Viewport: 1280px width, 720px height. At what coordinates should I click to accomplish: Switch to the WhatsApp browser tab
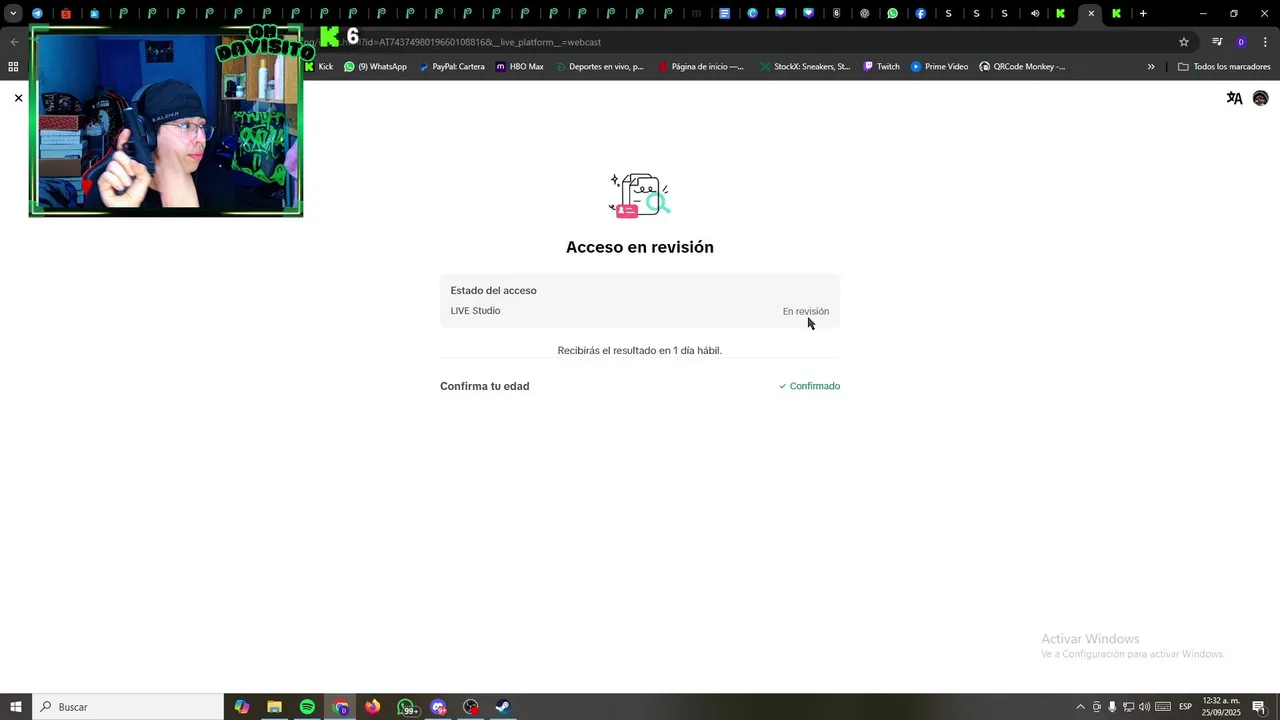tap(893, 14)
